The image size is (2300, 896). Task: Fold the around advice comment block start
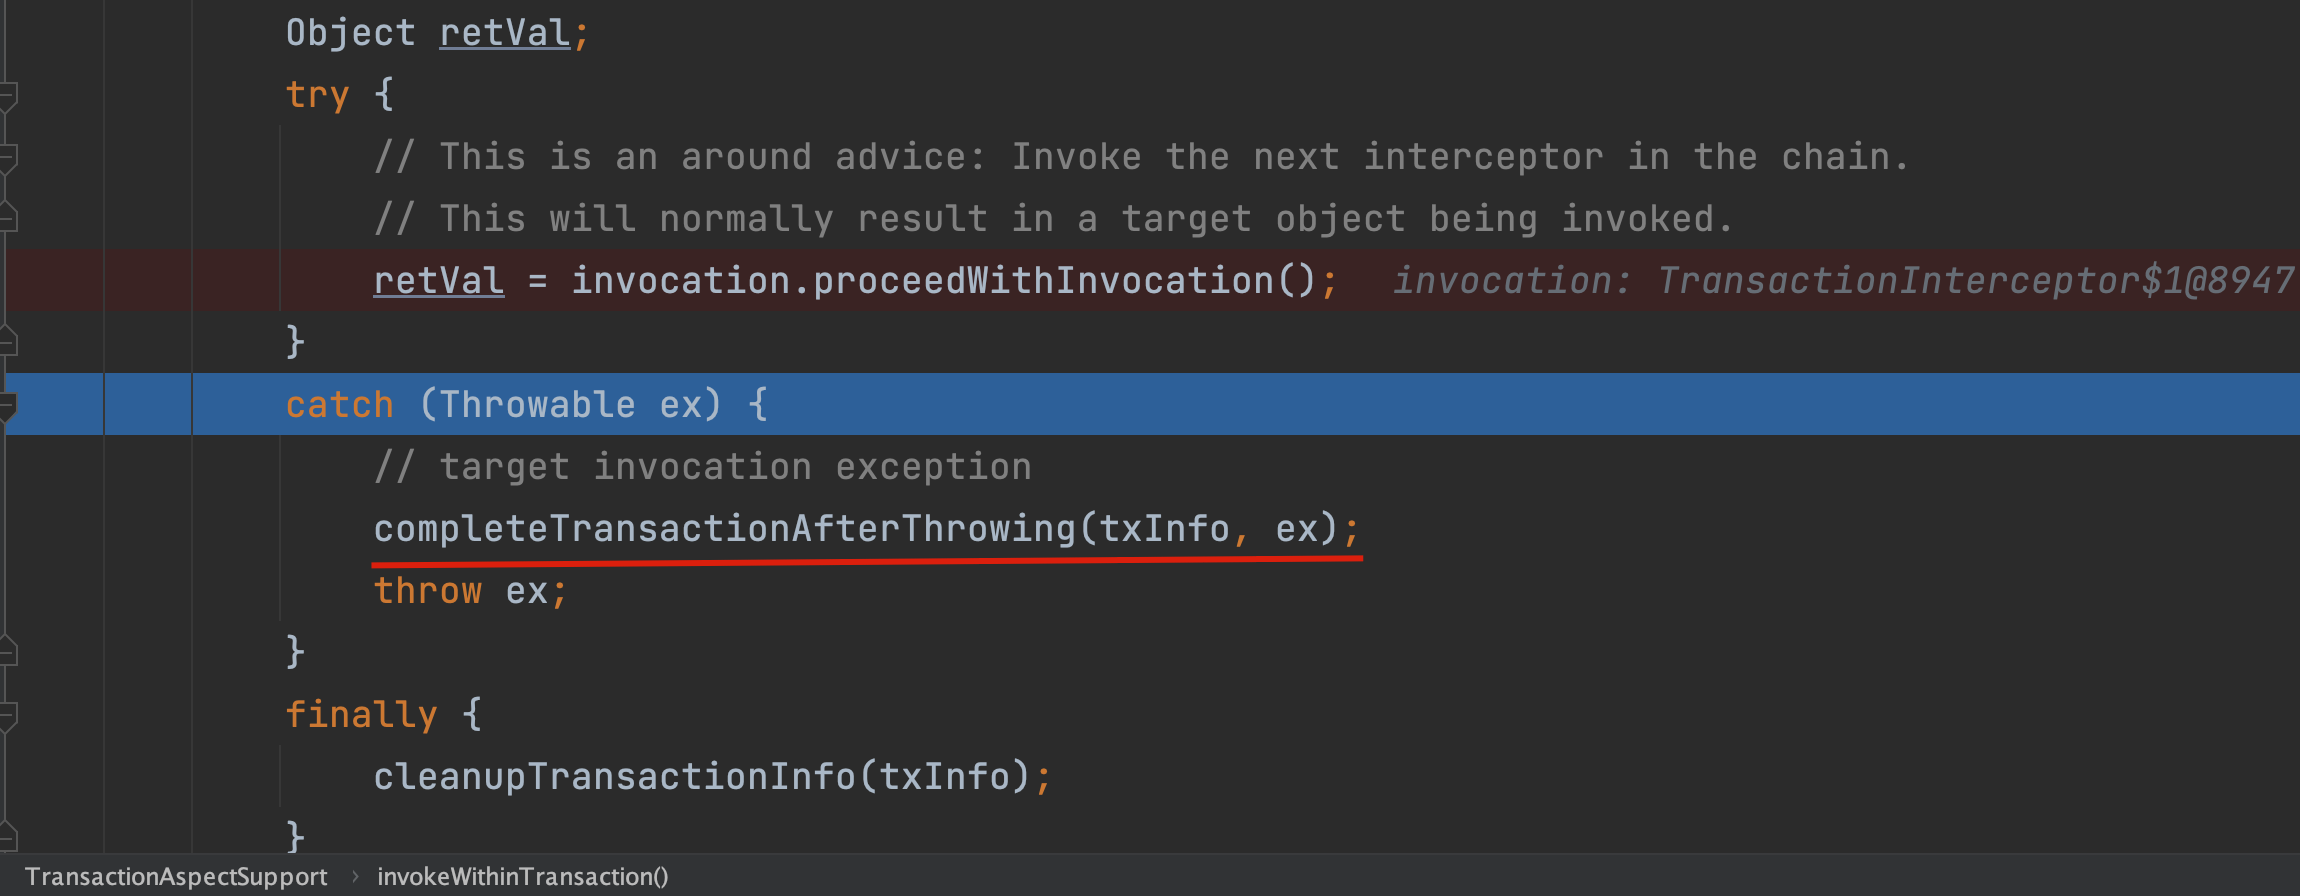point(8,158)
